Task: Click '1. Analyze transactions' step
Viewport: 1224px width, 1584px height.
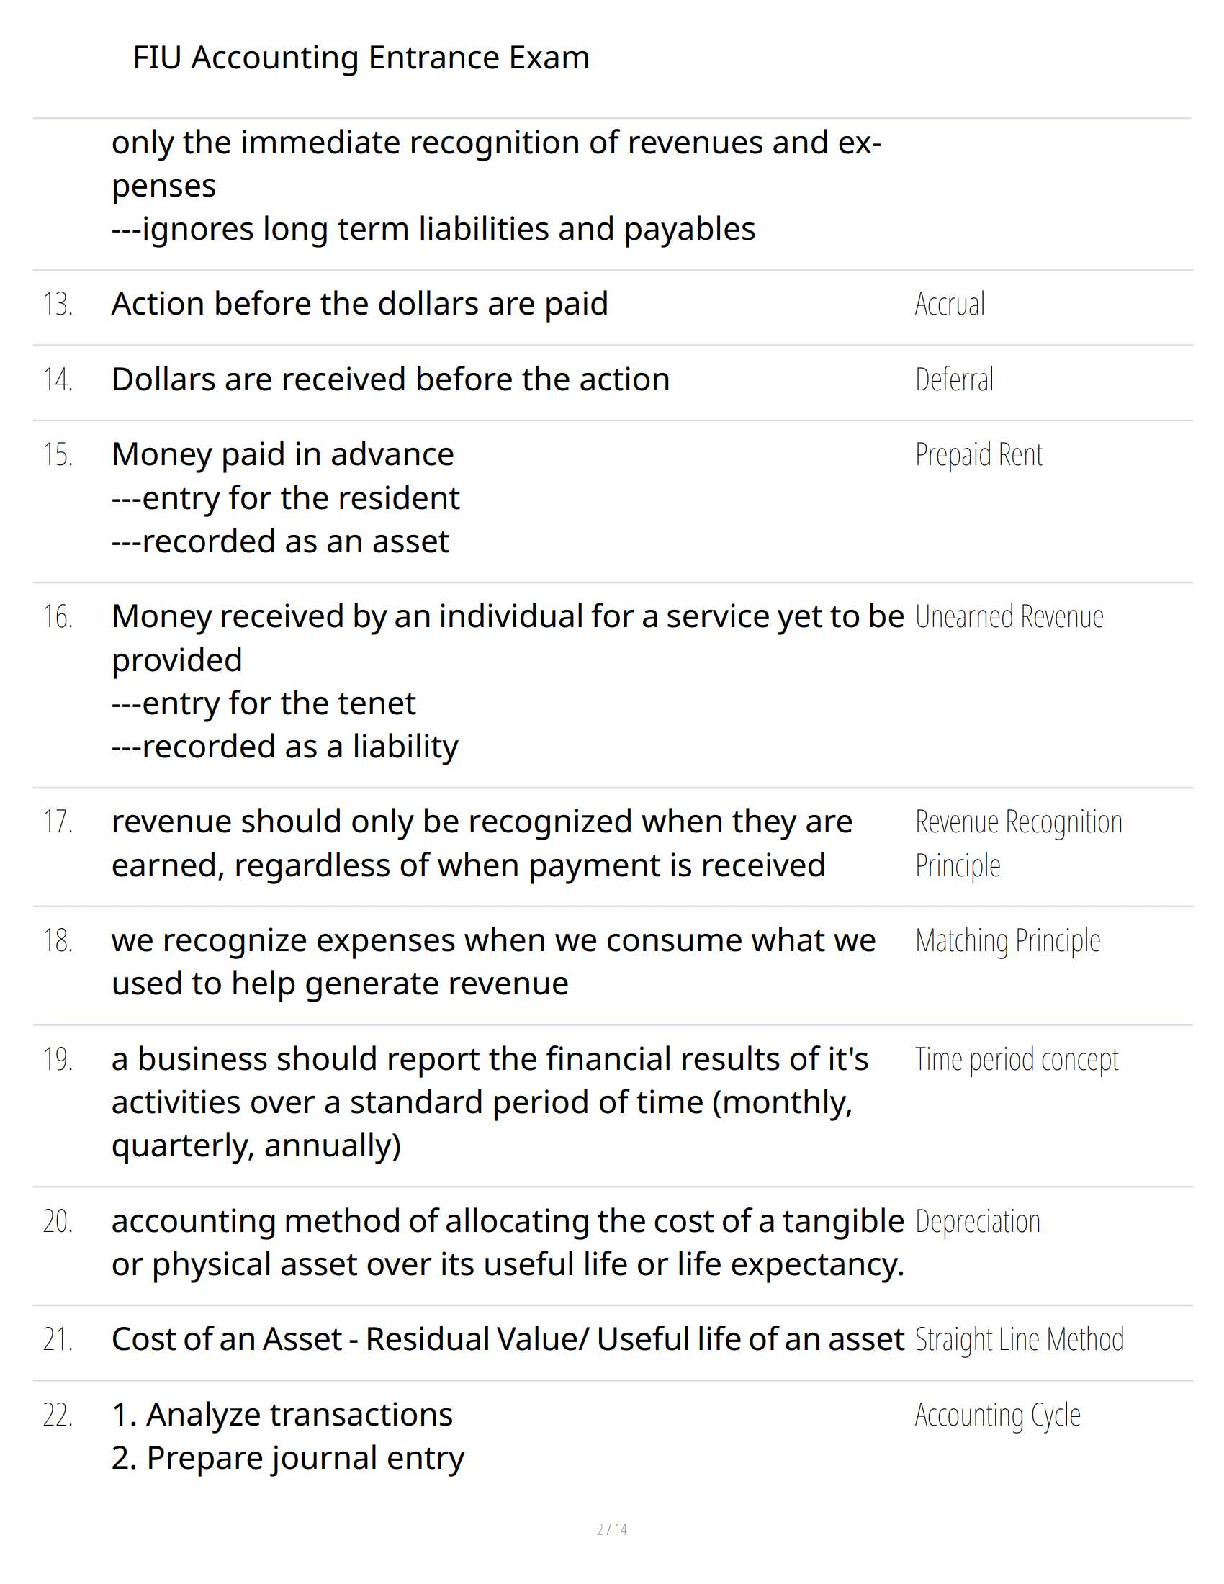Action: click(281, 1416)
